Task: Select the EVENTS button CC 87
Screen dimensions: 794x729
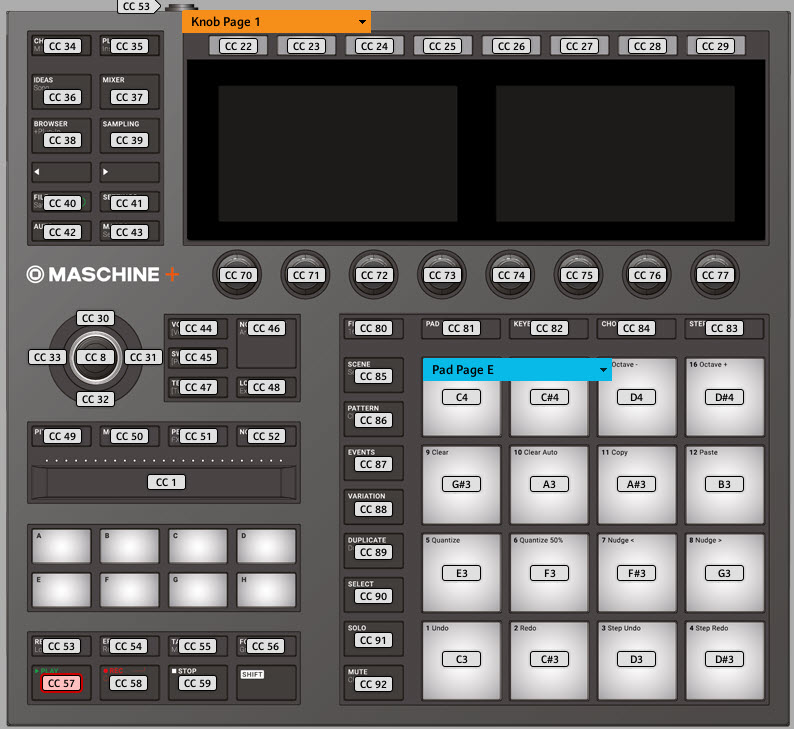Action: point(373,463)
